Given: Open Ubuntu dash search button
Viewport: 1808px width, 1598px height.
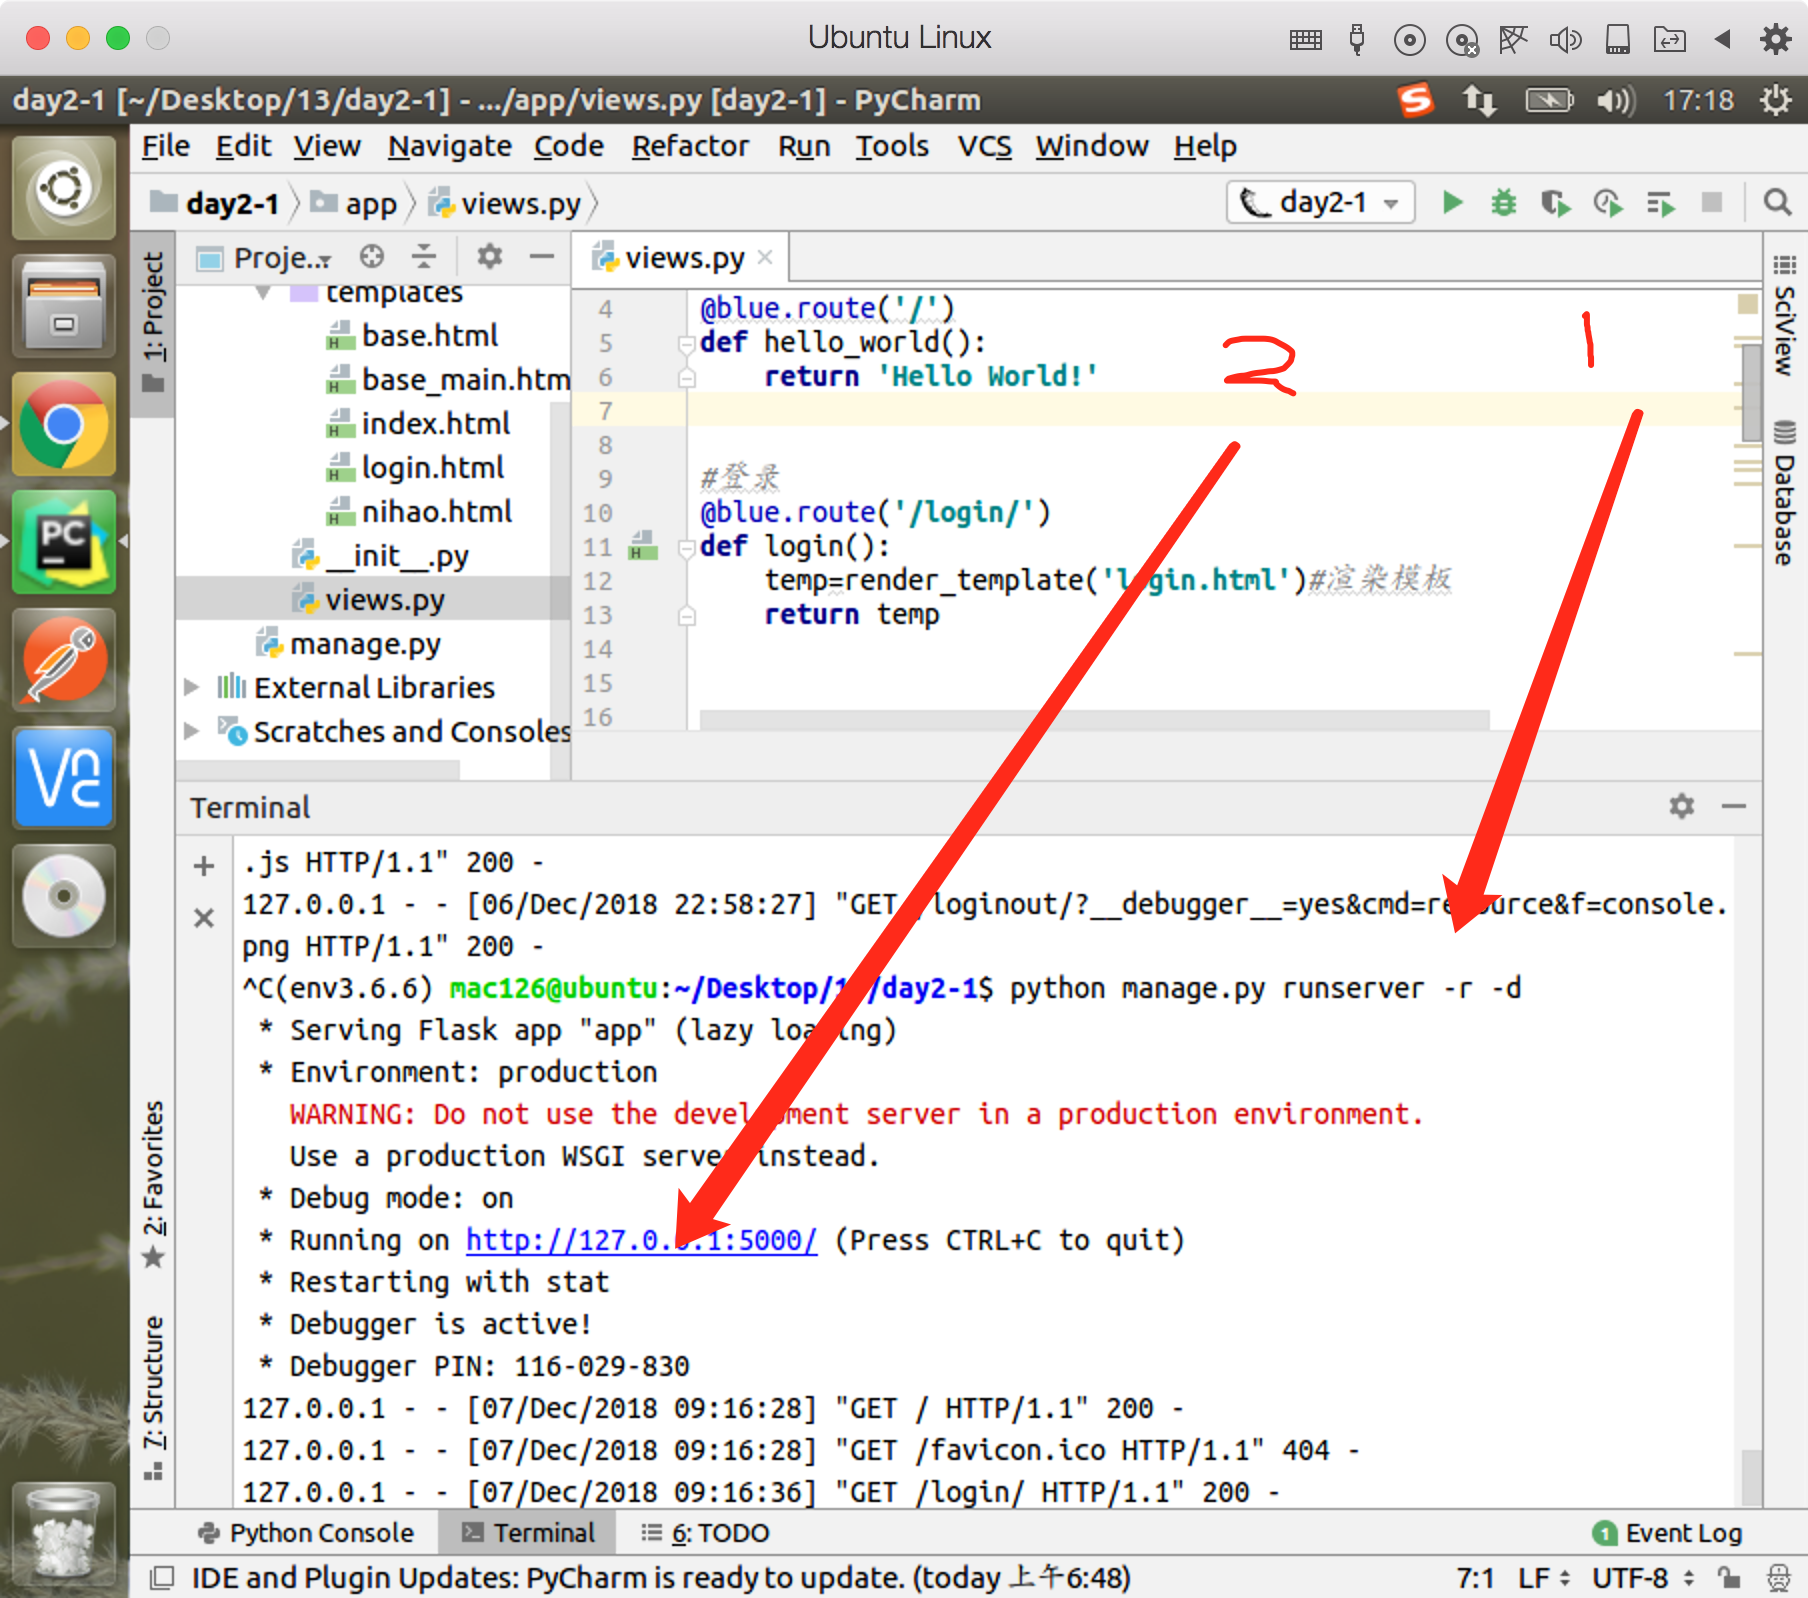Looking at the screenshot, I should coord(64,189).
